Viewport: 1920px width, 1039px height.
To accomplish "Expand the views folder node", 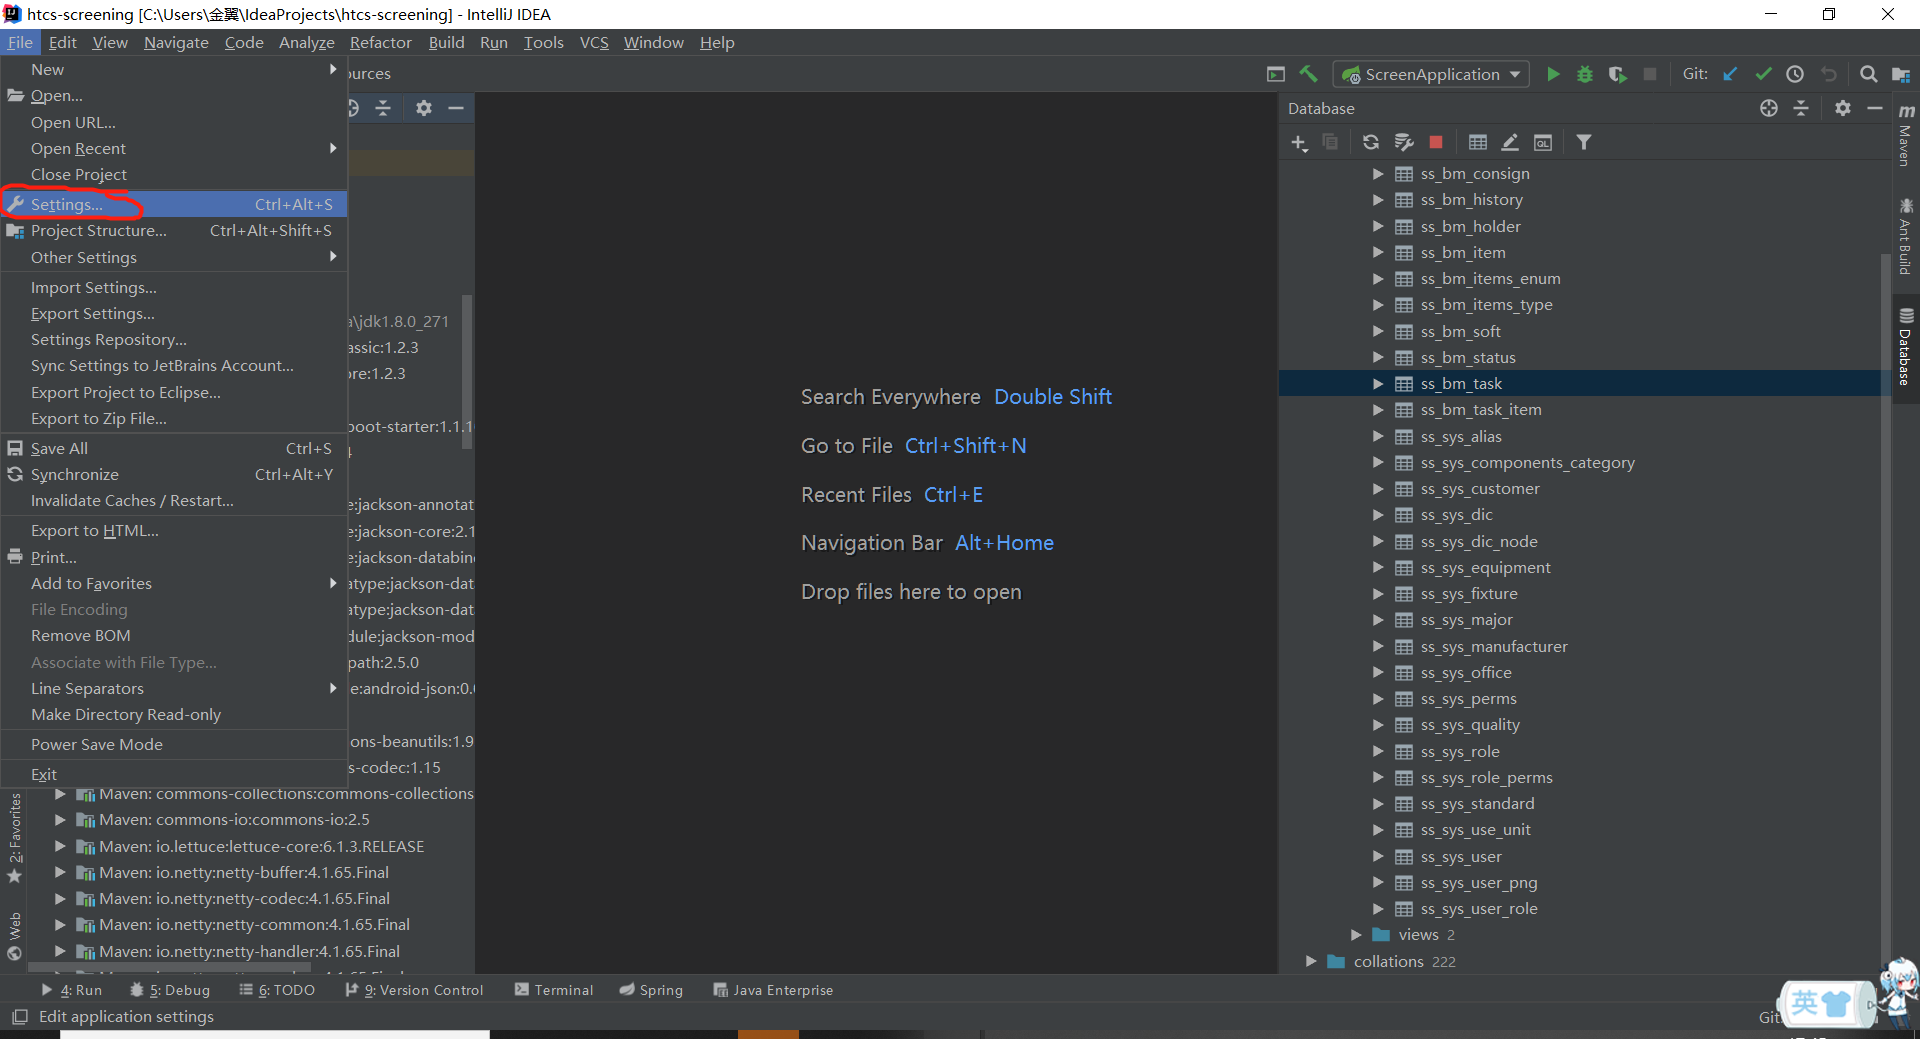I will coord(1357,935).
